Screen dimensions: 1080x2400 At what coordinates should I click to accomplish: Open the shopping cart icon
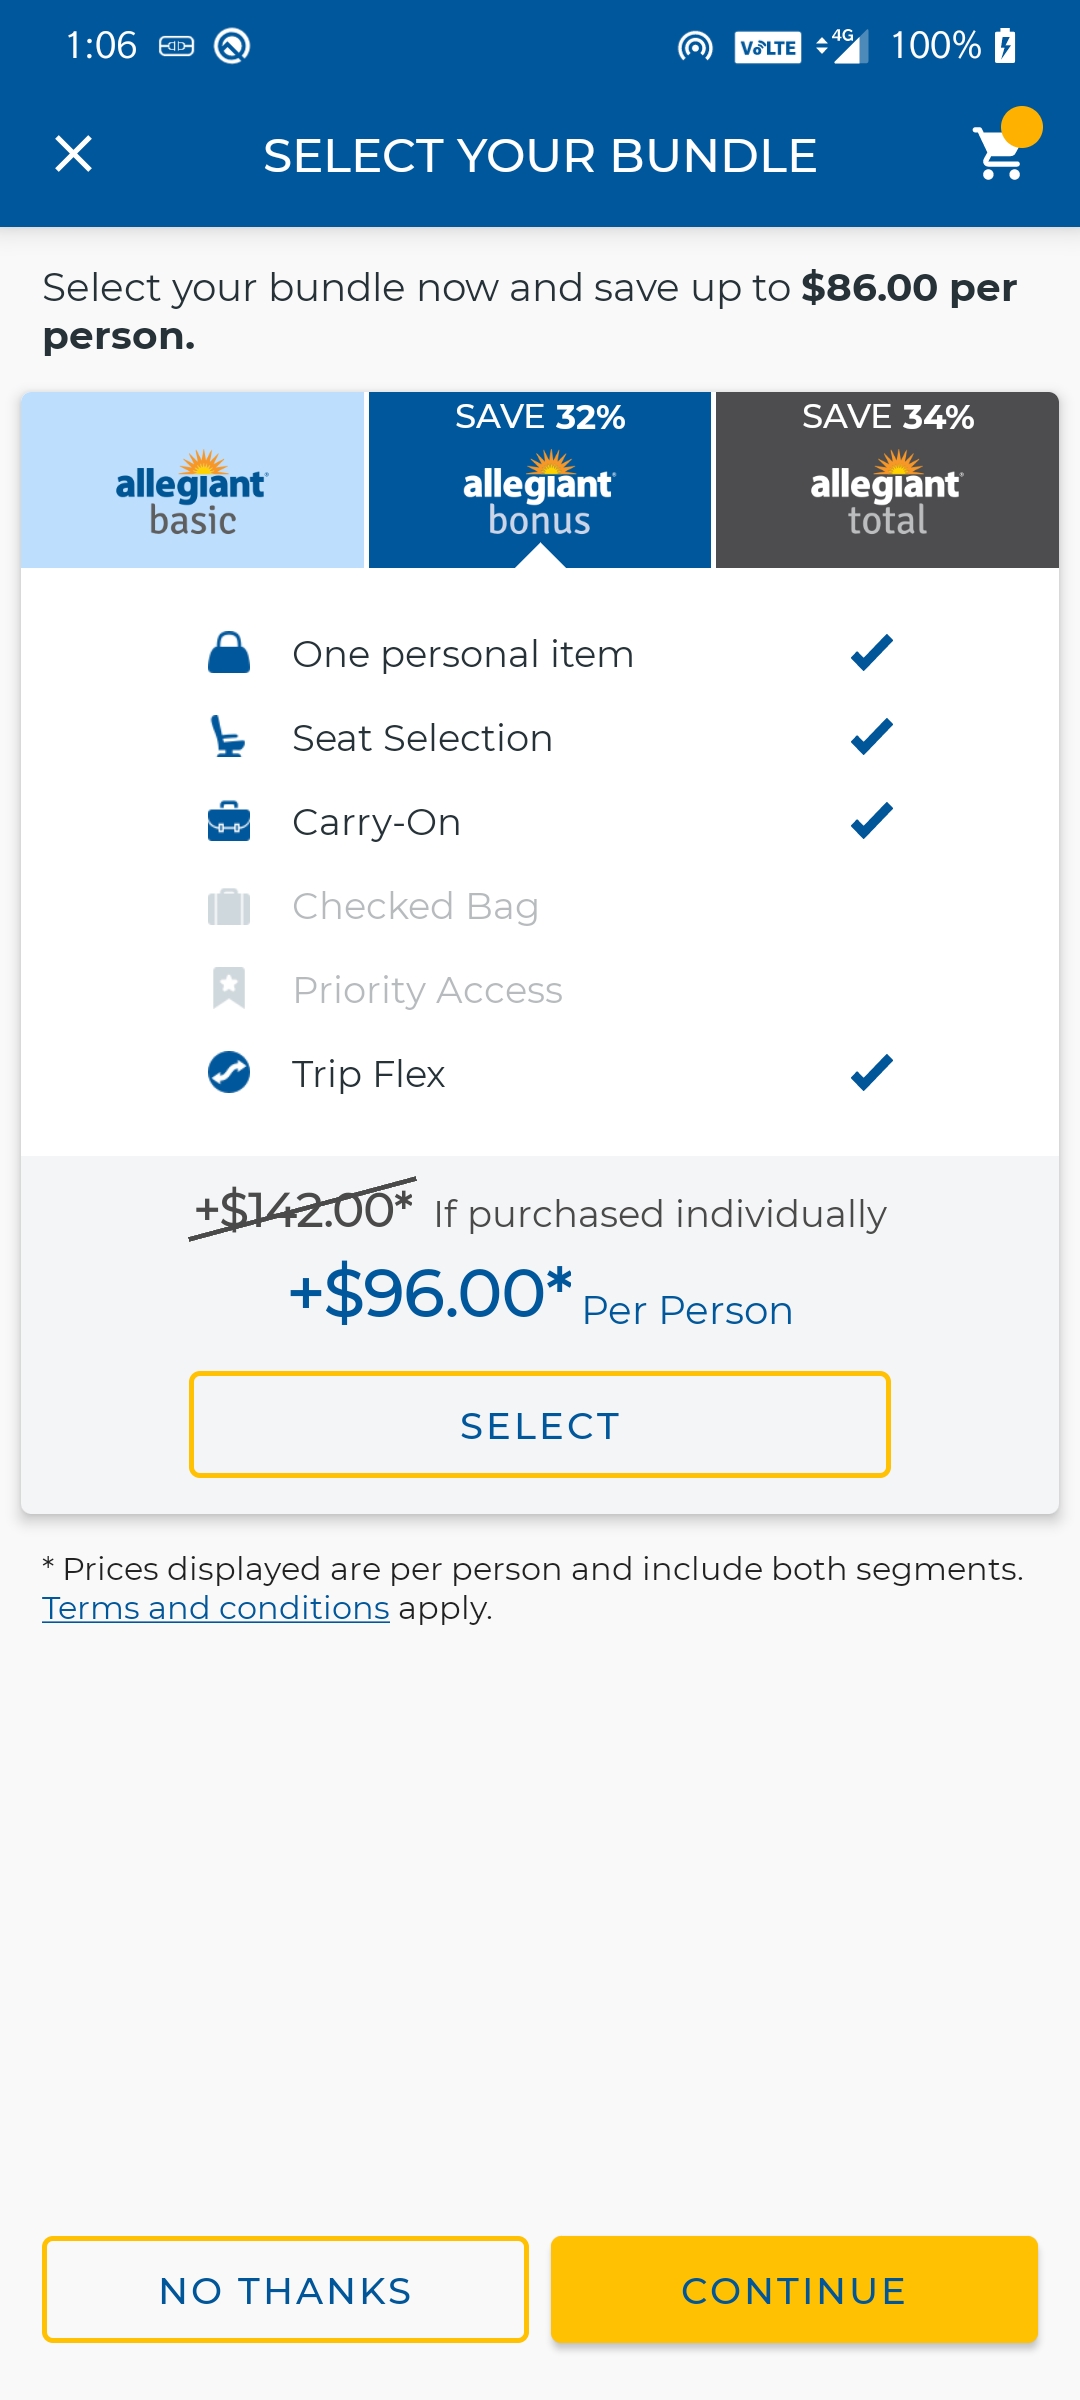click(1000, 153)
